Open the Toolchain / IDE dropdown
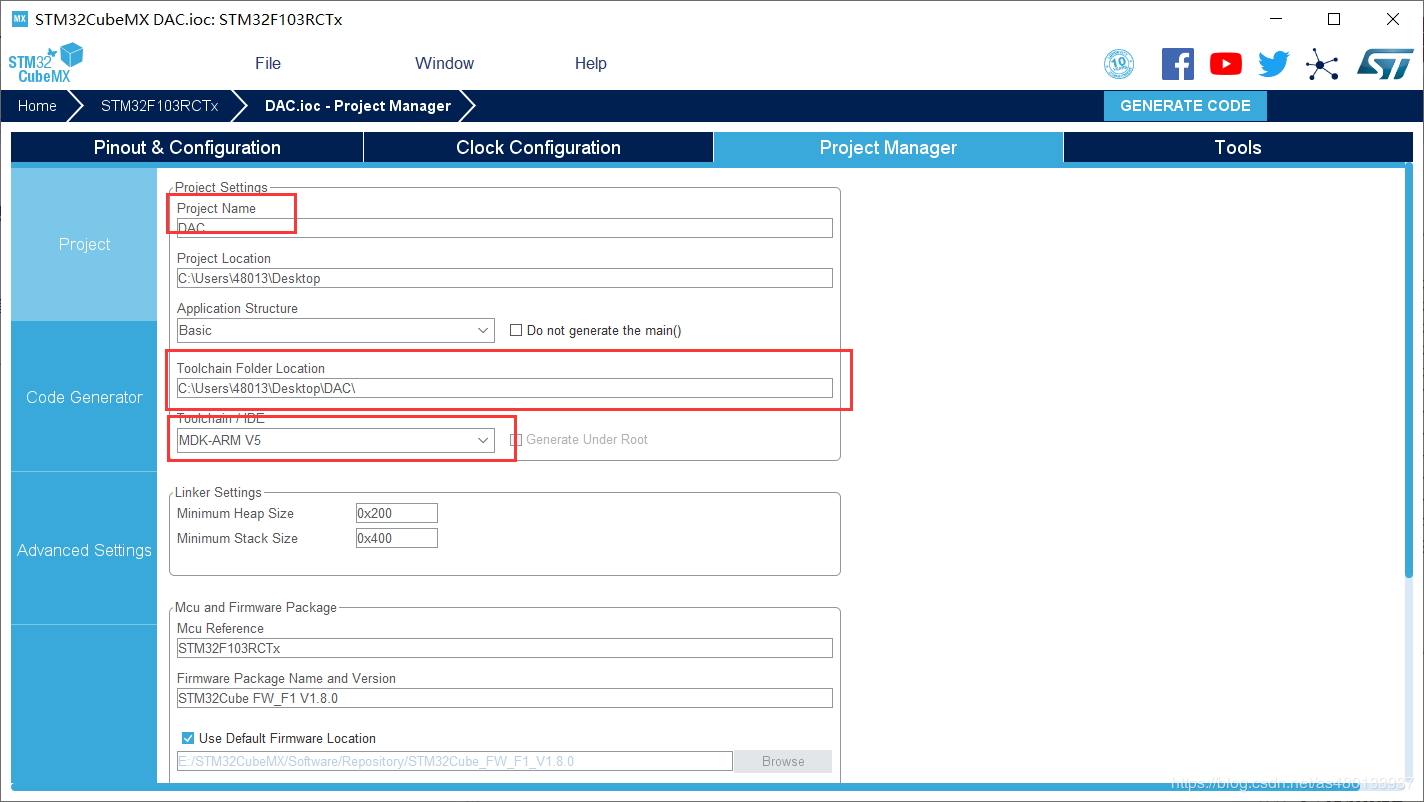This screenshot has height=802, width=1424. click(336, 440)
